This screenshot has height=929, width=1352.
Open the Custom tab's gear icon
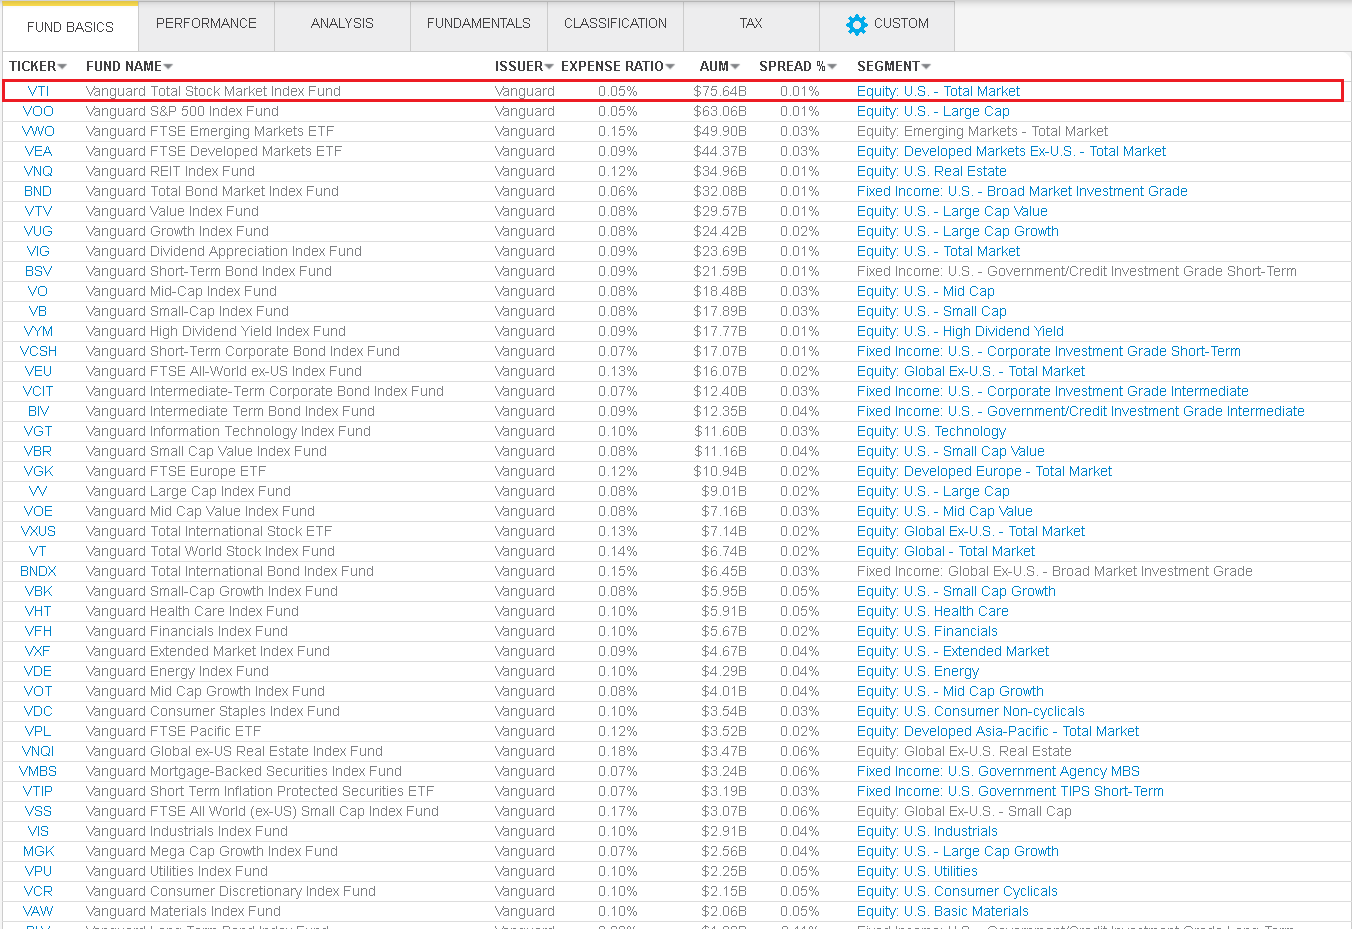[857, 25]
